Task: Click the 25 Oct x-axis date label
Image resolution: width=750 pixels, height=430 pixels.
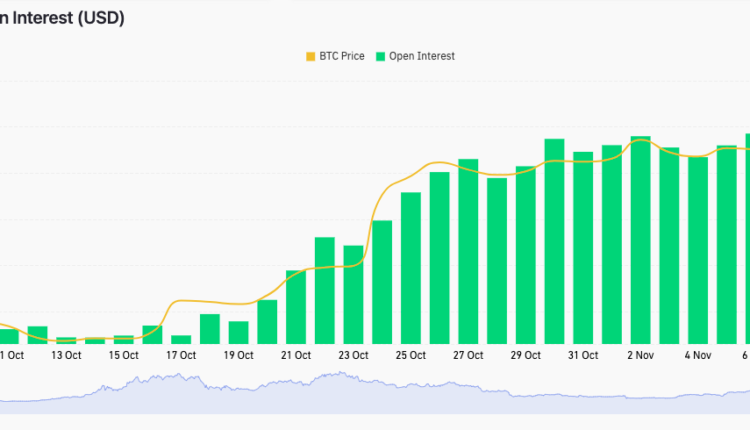Action: pyautogui.click(x=411, y=355)
